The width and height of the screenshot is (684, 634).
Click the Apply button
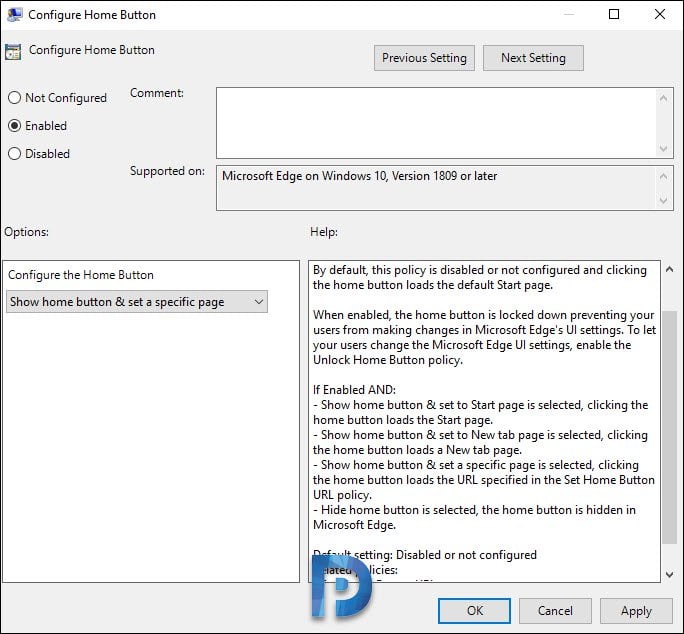(x=636, y=610)
